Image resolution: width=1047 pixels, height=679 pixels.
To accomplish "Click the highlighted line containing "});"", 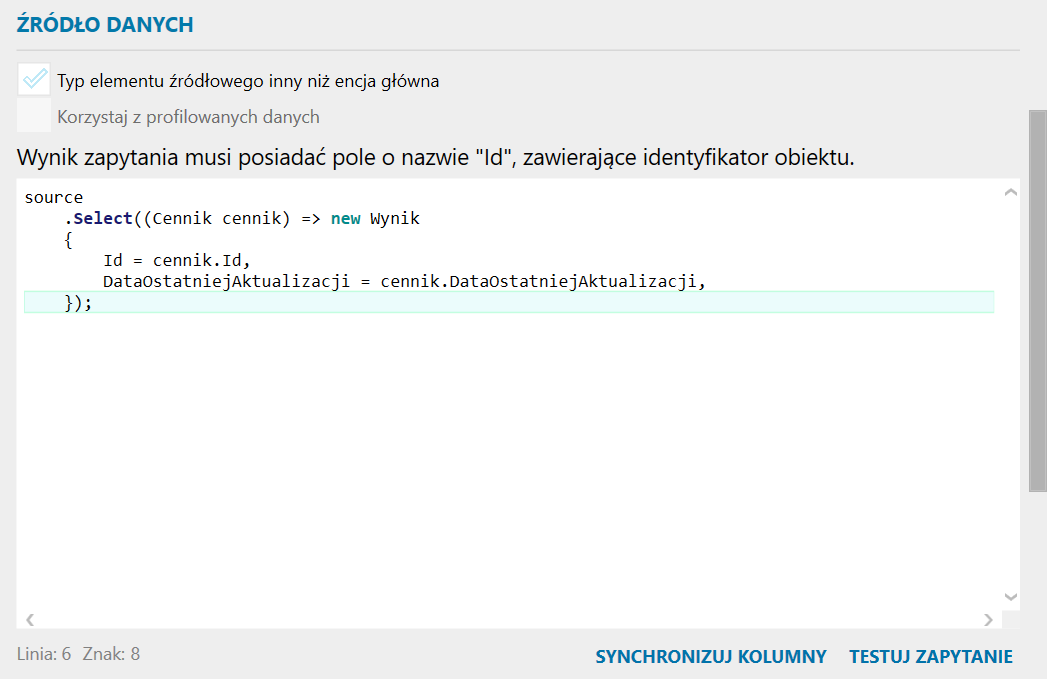I will click(x=78, y=303).
